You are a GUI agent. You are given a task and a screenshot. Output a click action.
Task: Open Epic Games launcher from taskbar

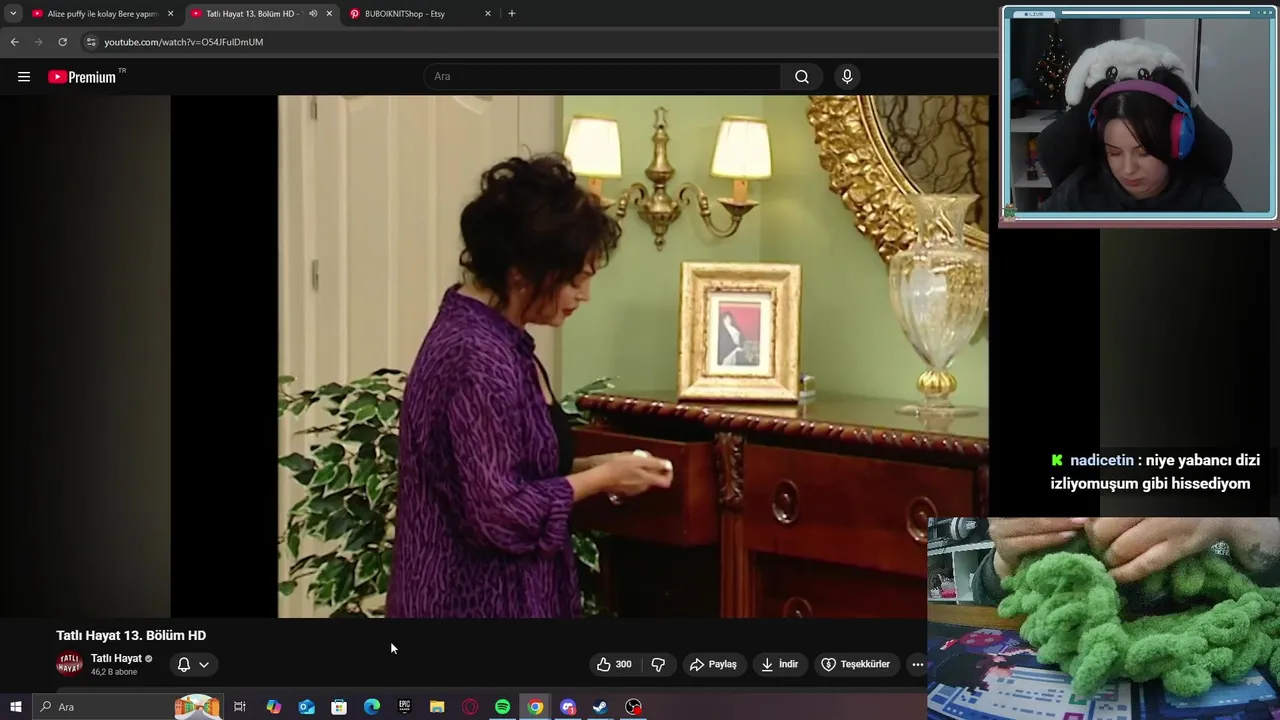click(404, 707)
